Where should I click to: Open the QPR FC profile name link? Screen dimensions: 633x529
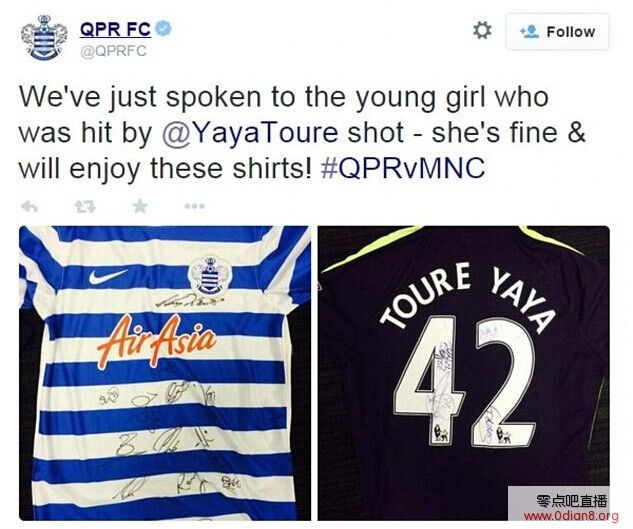[x=115, y=29]
